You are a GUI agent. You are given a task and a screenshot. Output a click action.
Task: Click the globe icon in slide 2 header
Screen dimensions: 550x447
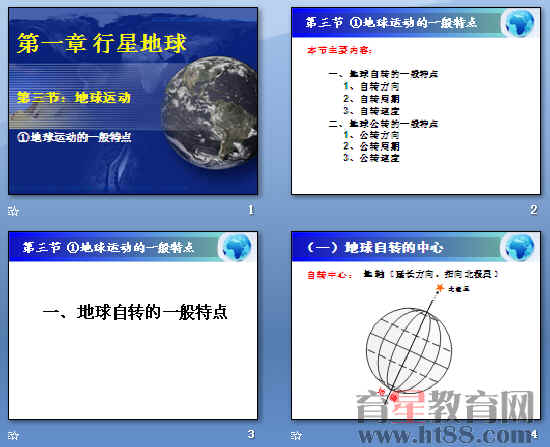pyautogui.click(x=520, y=23)
